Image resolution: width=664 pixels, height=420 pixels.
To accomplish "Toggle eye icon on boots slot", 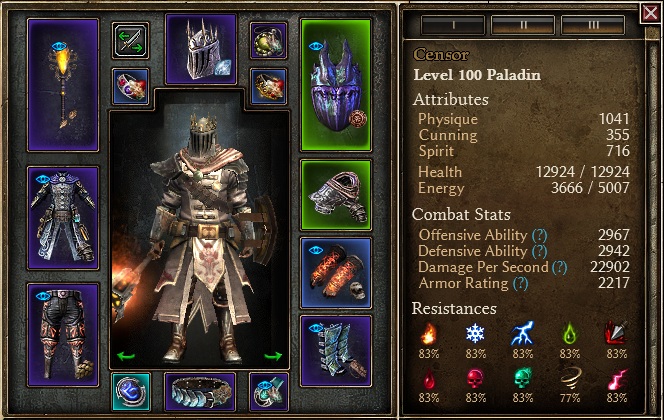I will pyautogui.click(x=316, y=328).
